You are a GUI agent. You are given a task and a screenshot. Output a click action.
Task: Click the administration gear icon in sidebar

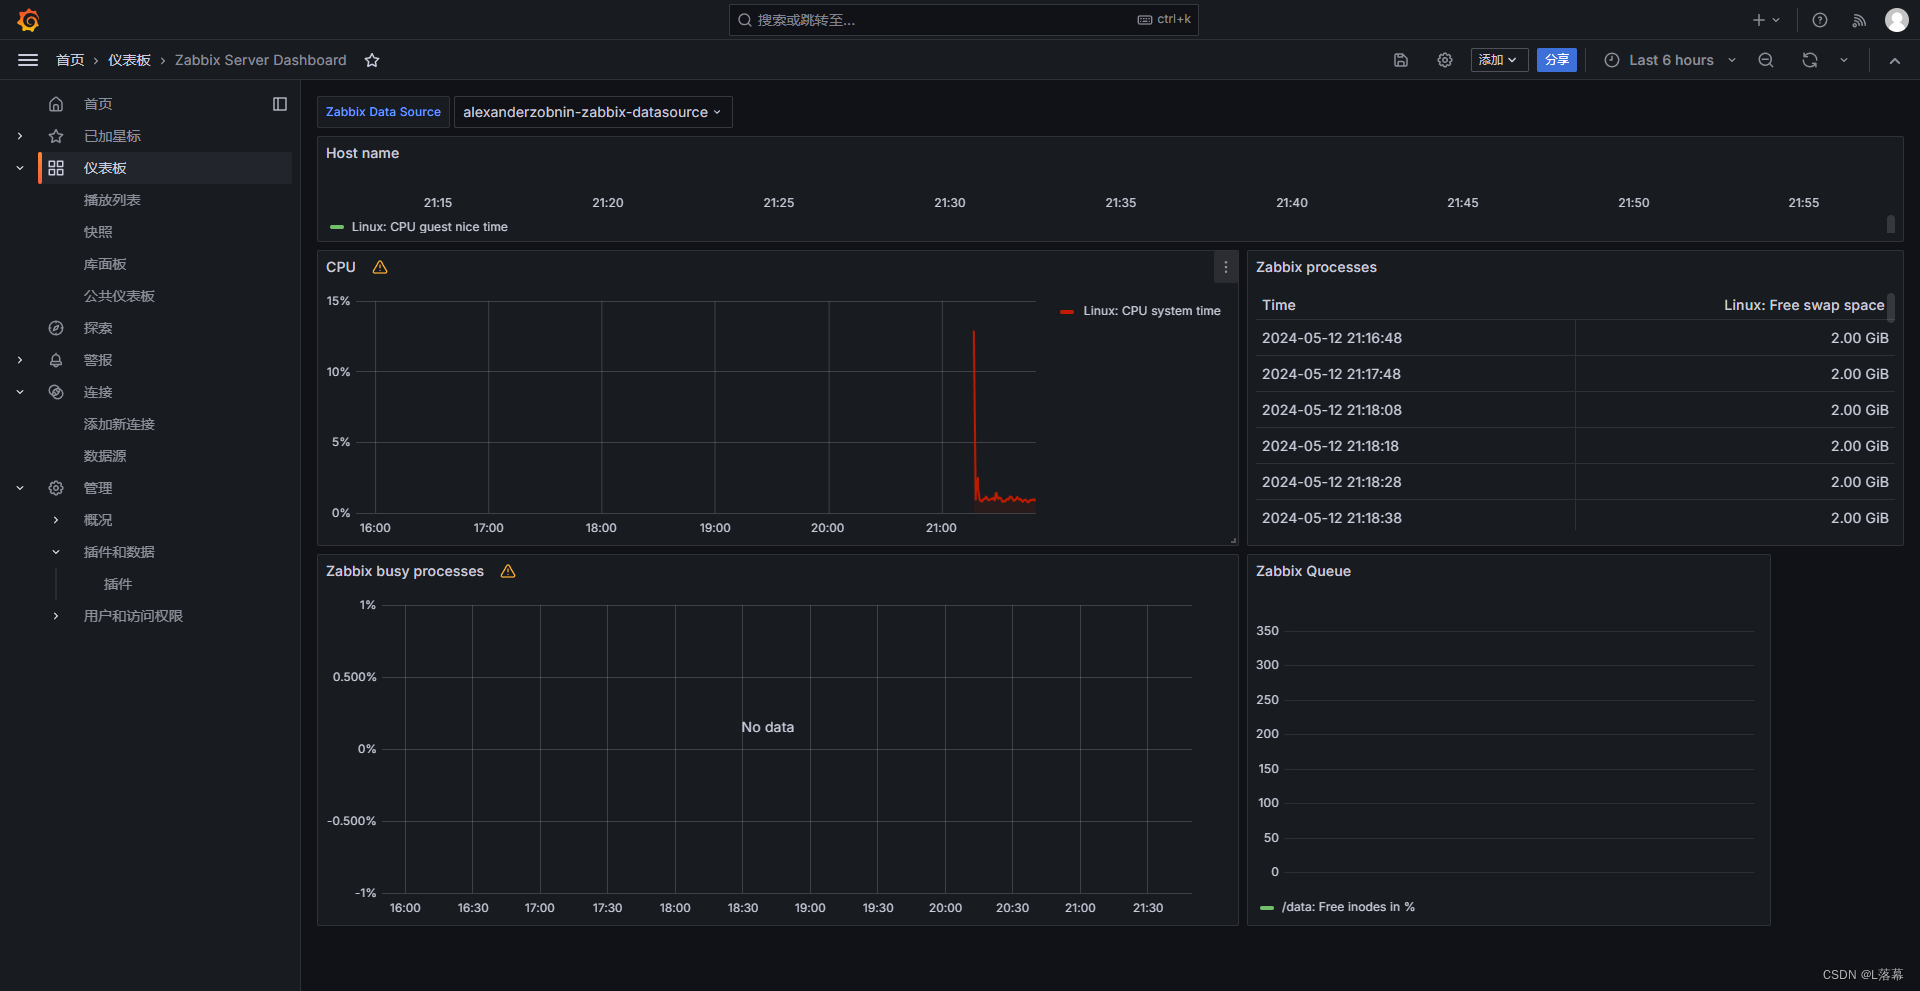tap(56, 488)
